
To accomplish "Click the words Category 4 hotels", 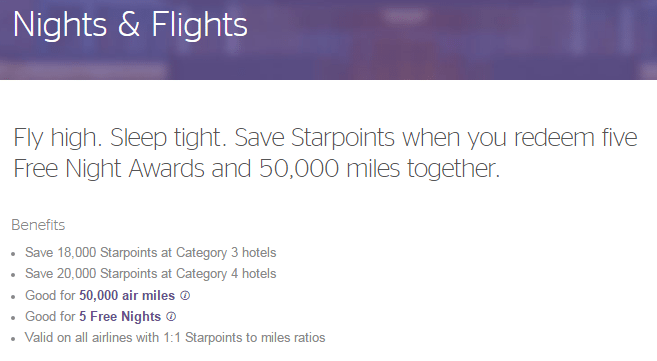I will point(226,274).
